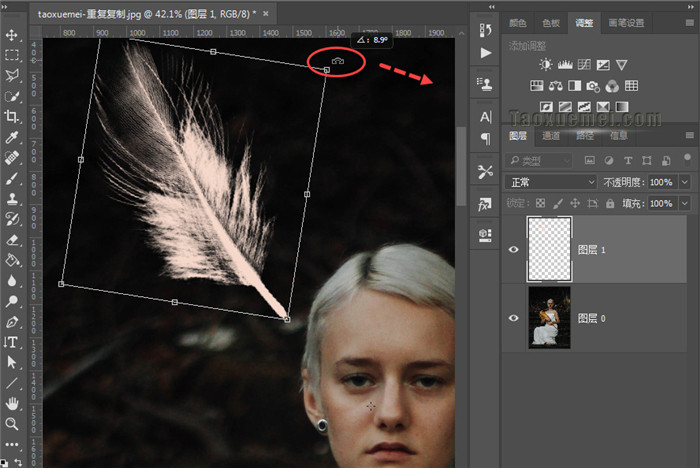Screen dimensions: 700x468
Task: Add a Vibrance adjustment
Action: [621, 65]
